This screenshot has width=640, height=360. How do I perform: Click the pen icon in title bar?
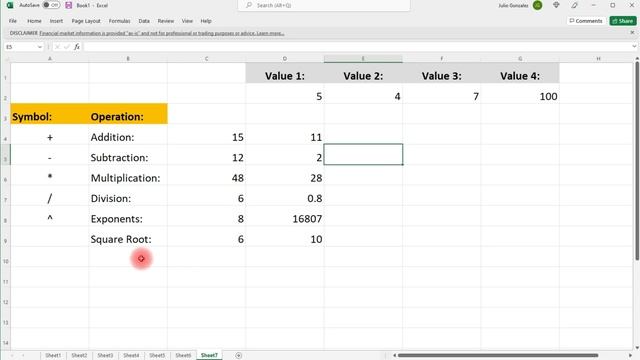(x=574, y=5)
